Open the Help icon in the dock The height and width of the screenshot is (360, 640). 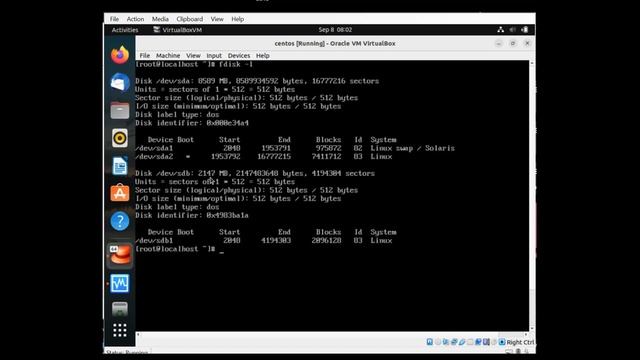[x=120, y=222]
